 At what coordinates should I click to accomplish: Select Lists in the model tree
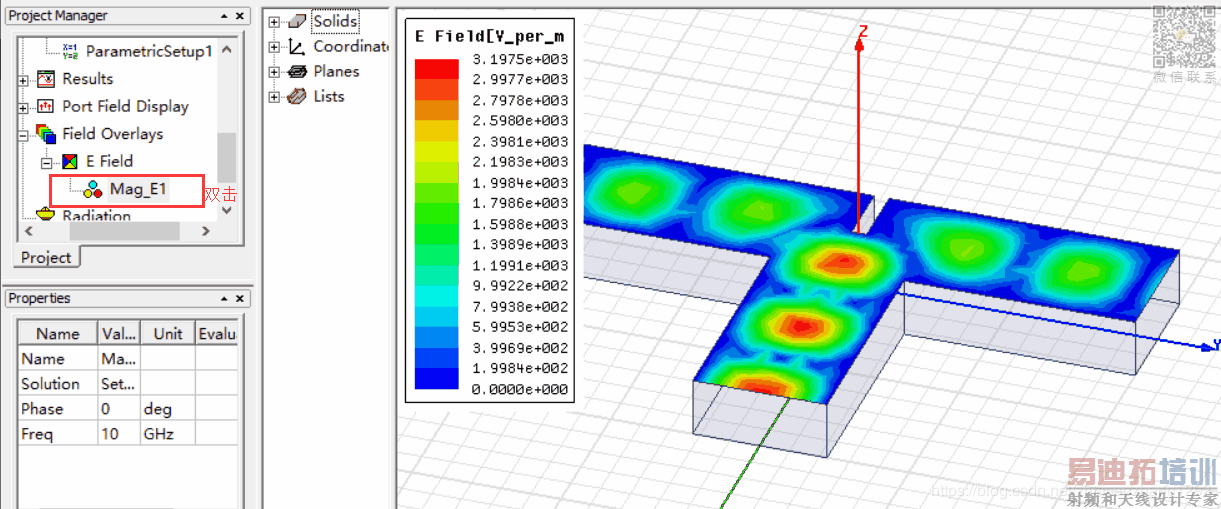(x=328, y=97)
